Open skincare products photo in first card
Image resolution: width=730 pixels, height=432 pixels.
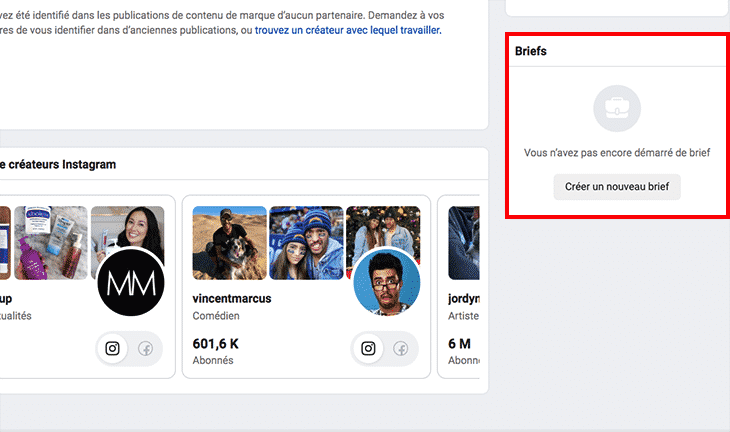coord(51,243)
